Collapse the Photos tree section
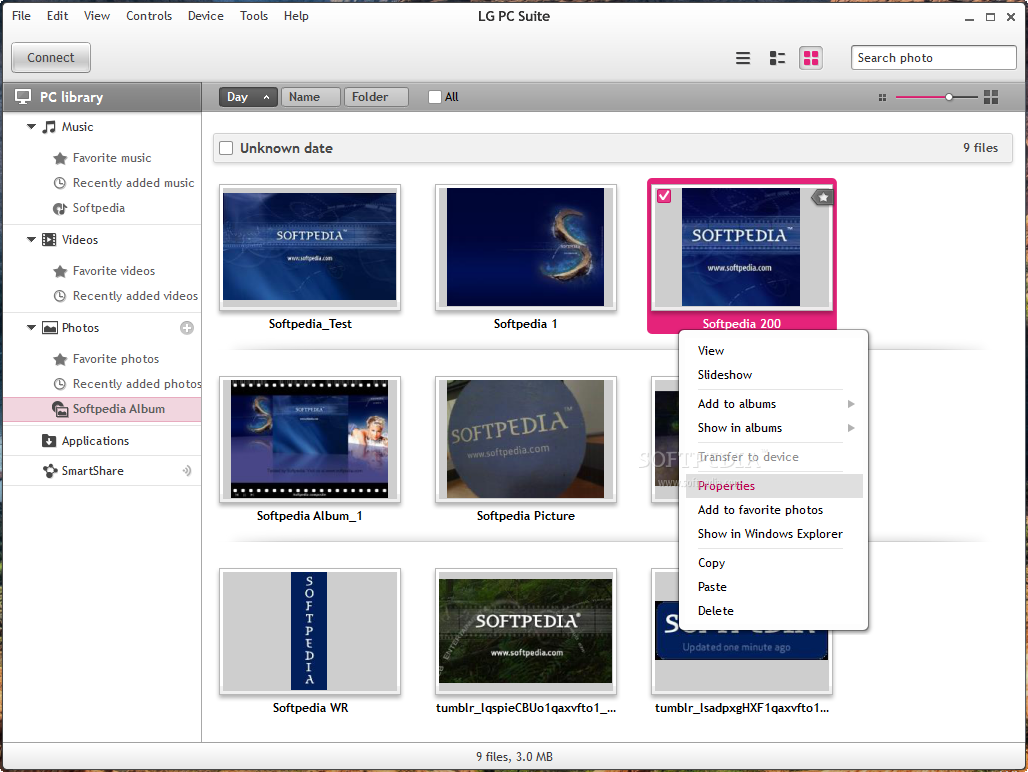The height and width of the screenshot is (772, 1028). (x=31, y=327)
